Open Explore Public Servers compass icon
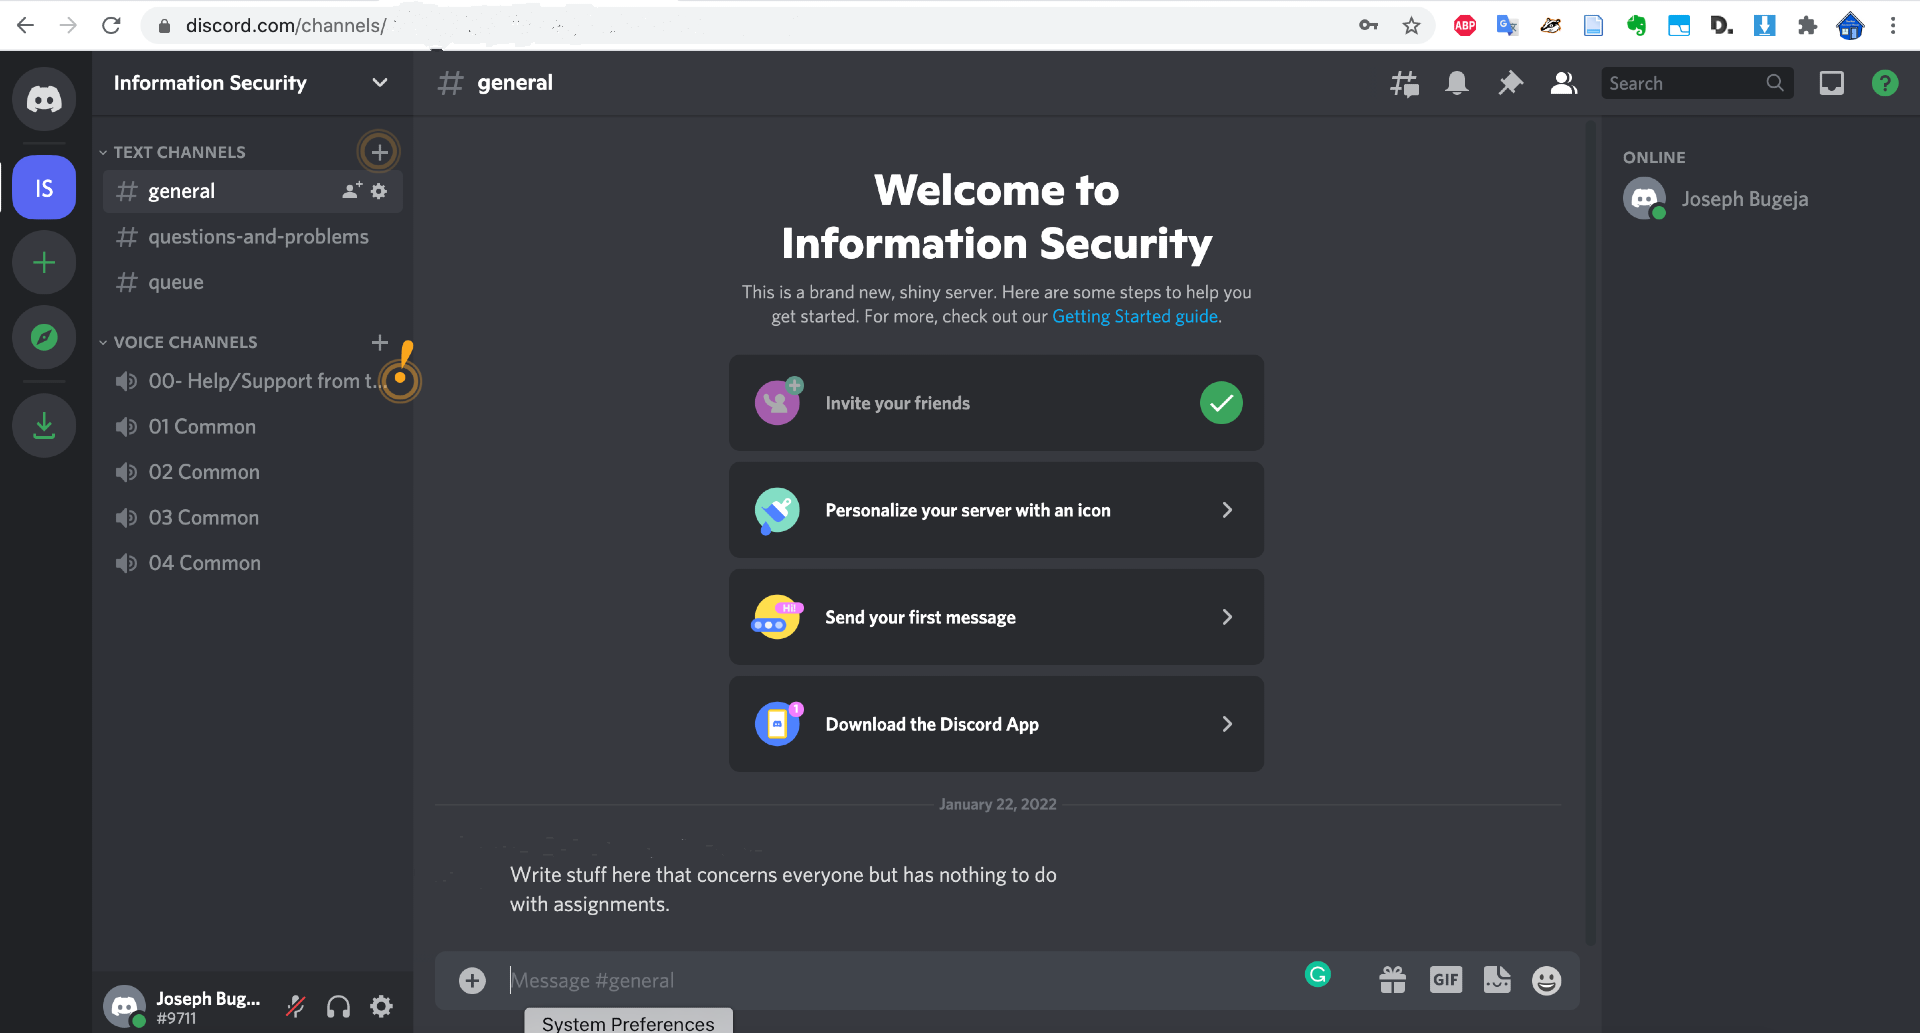The image size is (1920, 1033). coord(44,338)
